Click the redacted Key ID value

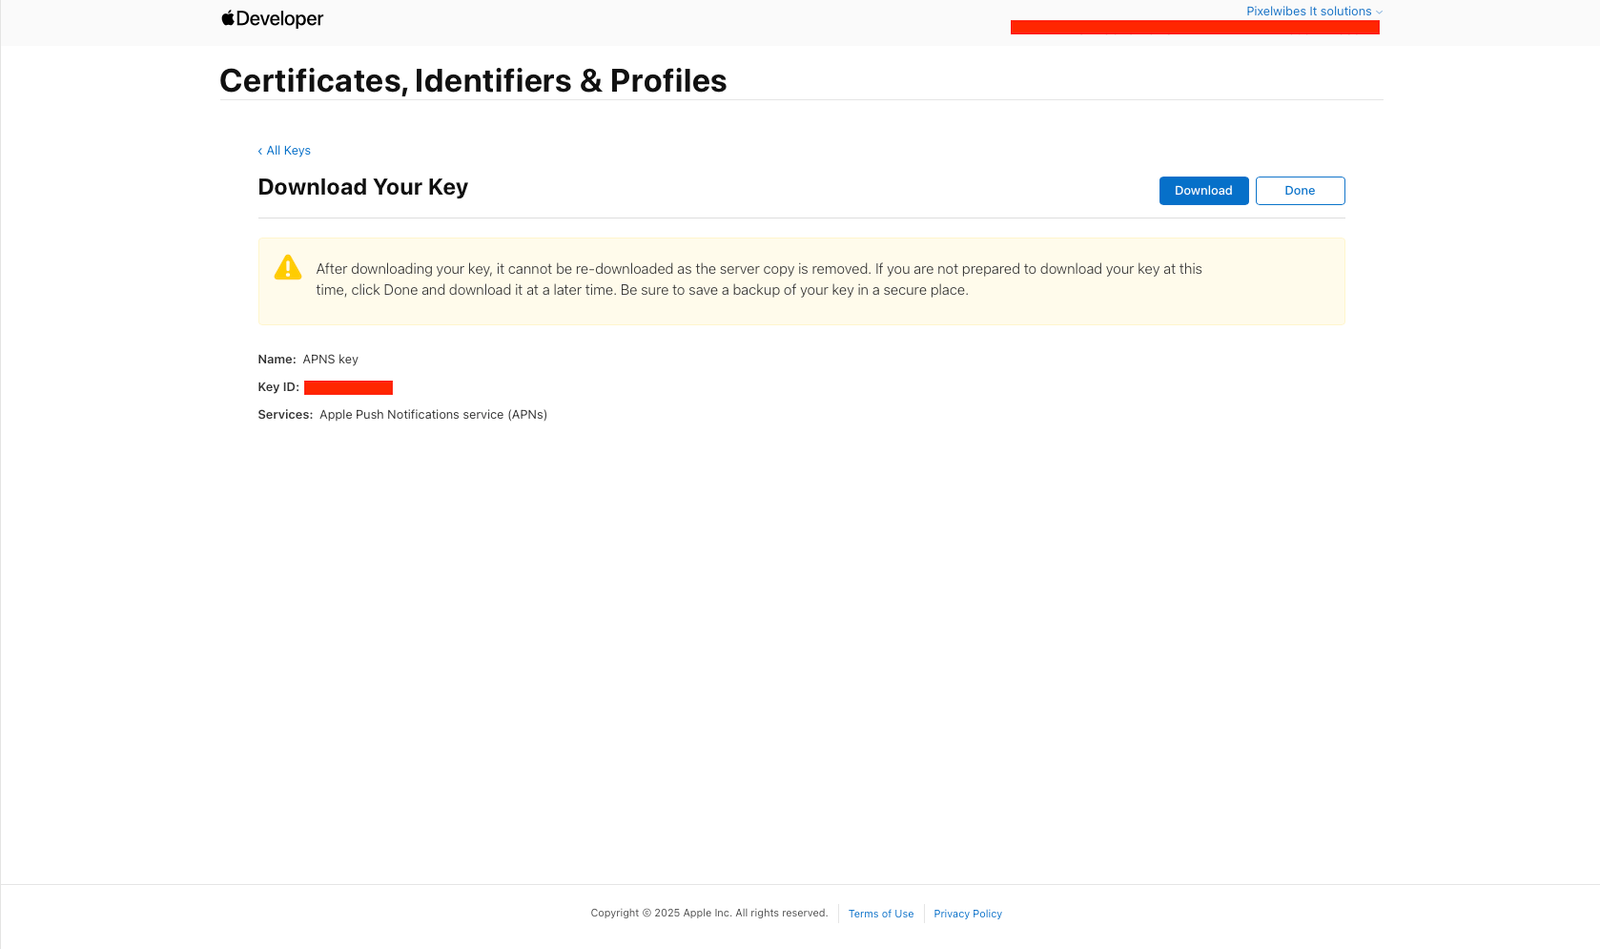click(348, 387)
